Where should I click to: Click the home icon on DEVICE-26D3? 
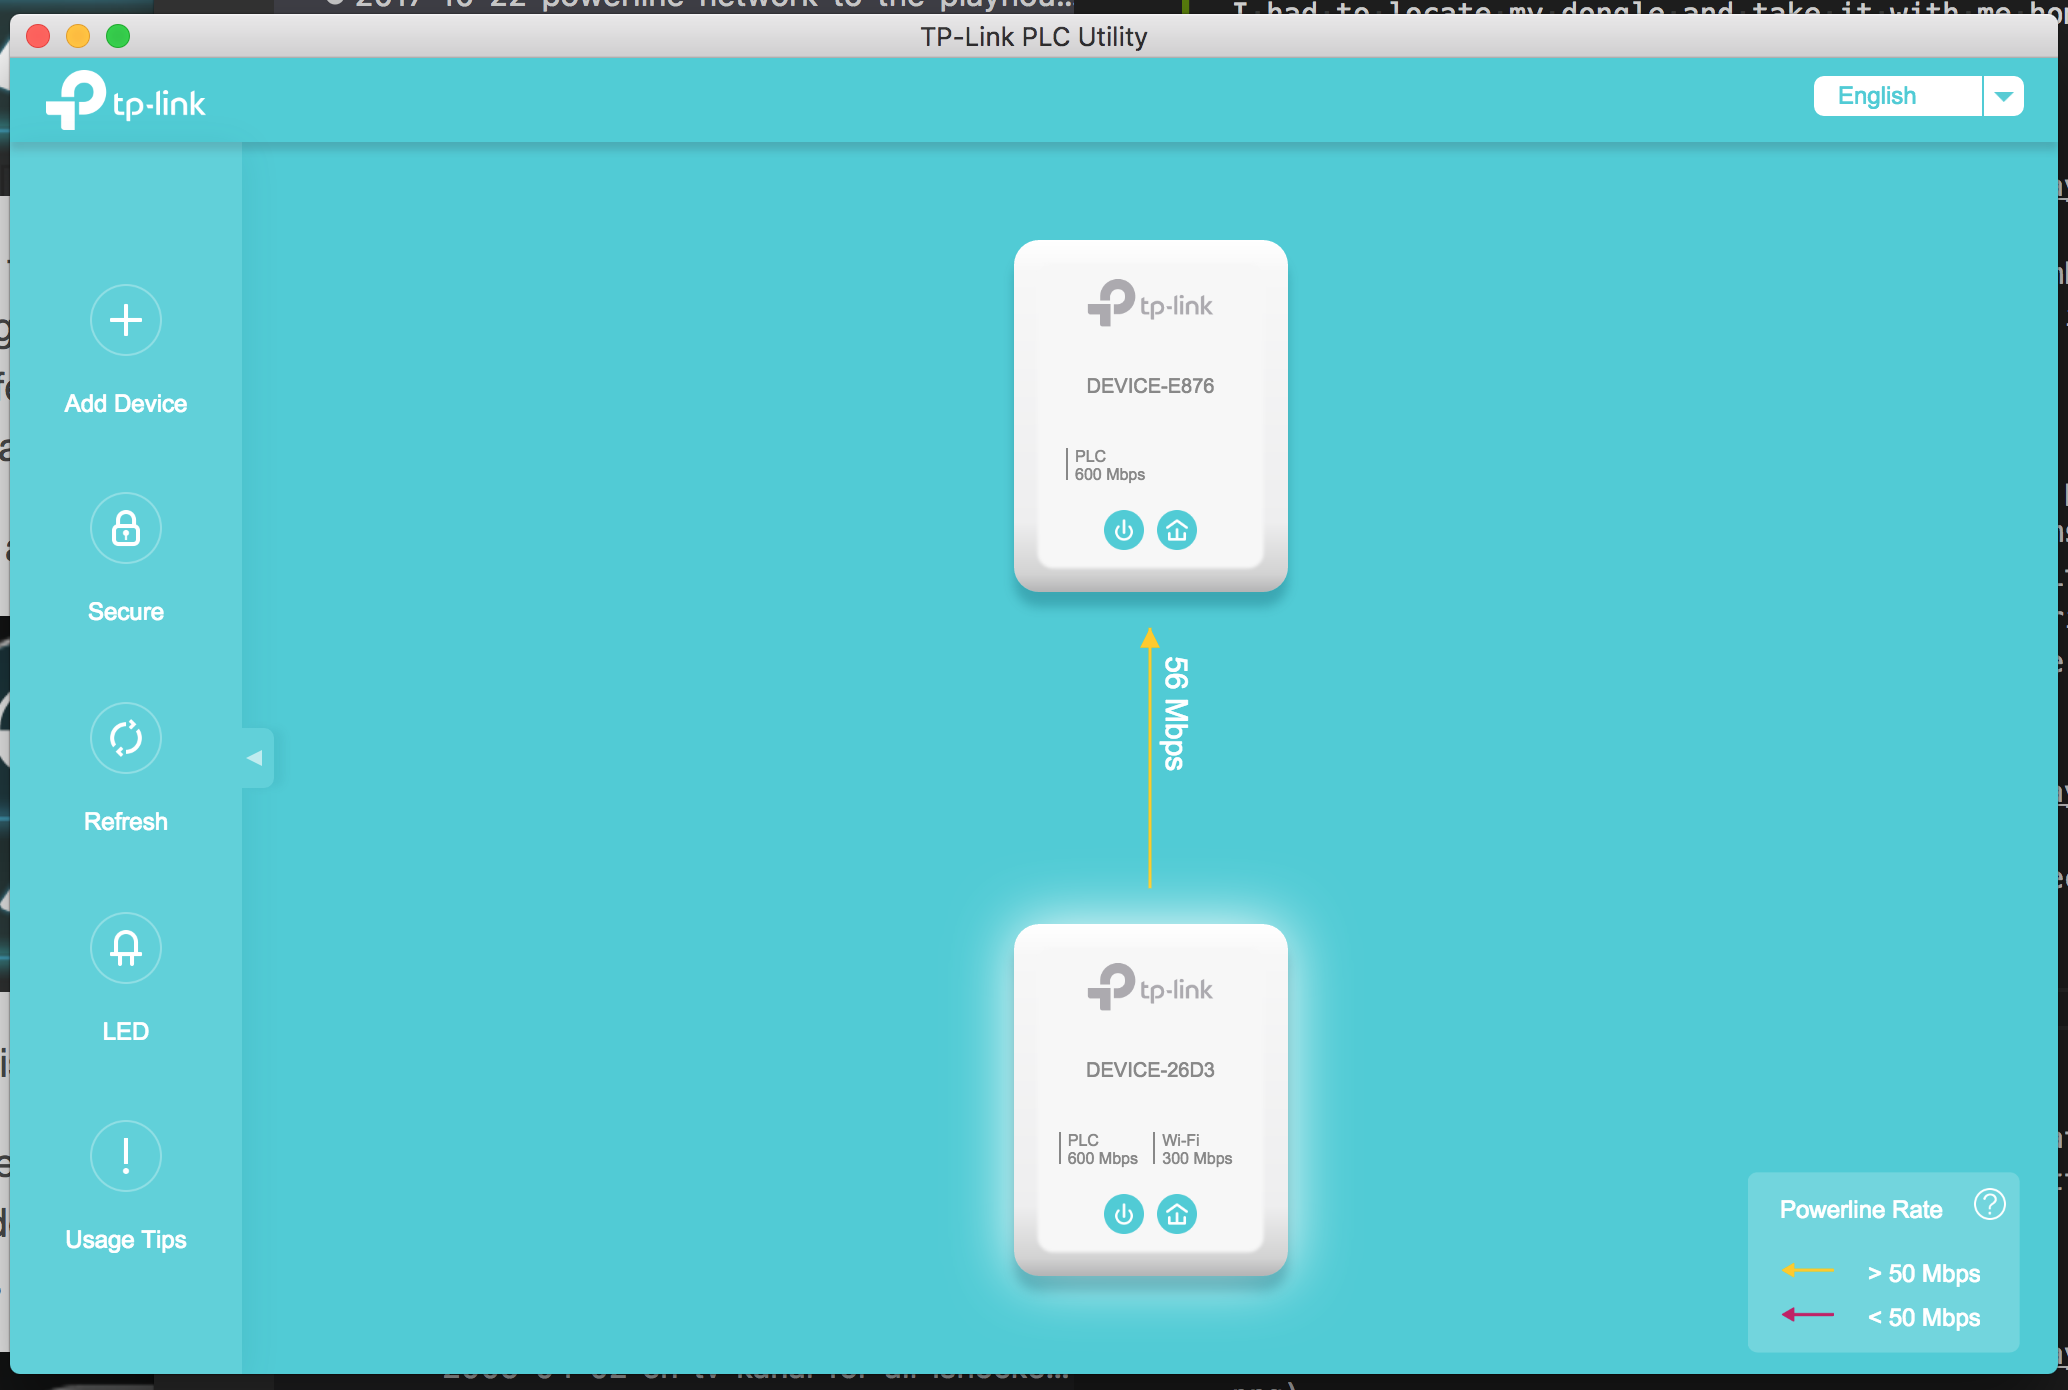(1177, 1214)
